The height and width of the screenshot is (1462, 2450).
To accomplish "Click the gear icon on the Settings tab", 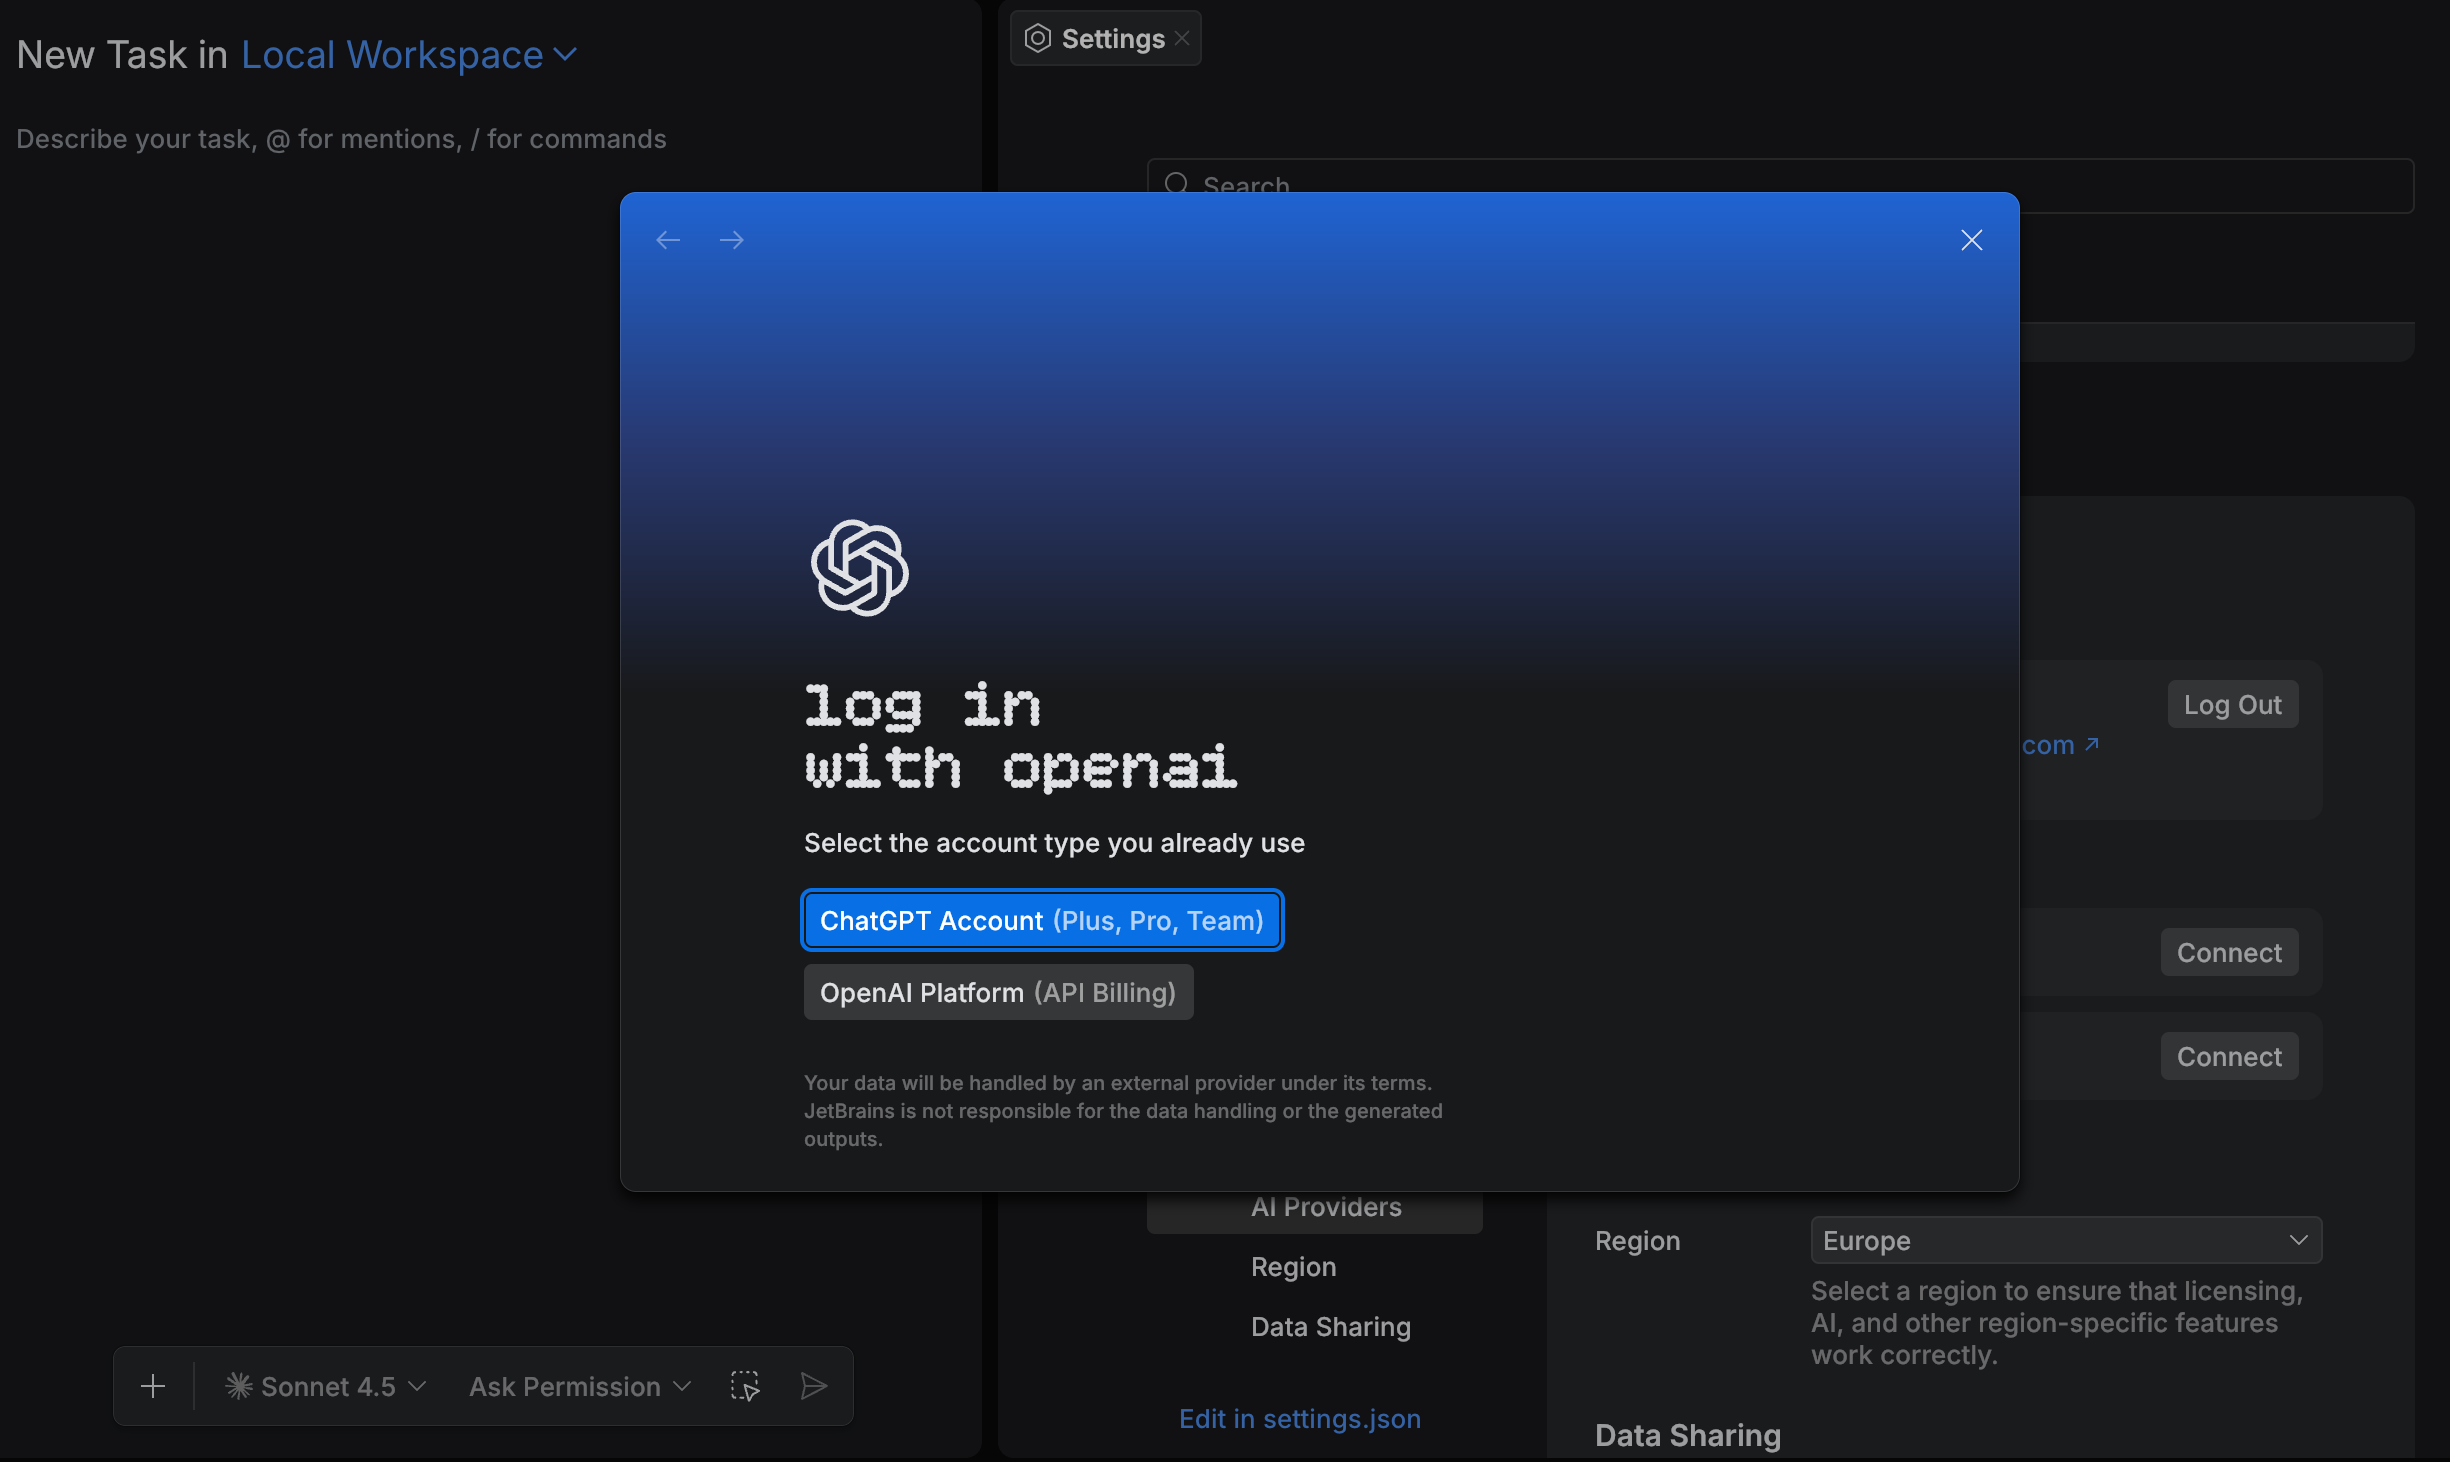I will coord(1037,38).
